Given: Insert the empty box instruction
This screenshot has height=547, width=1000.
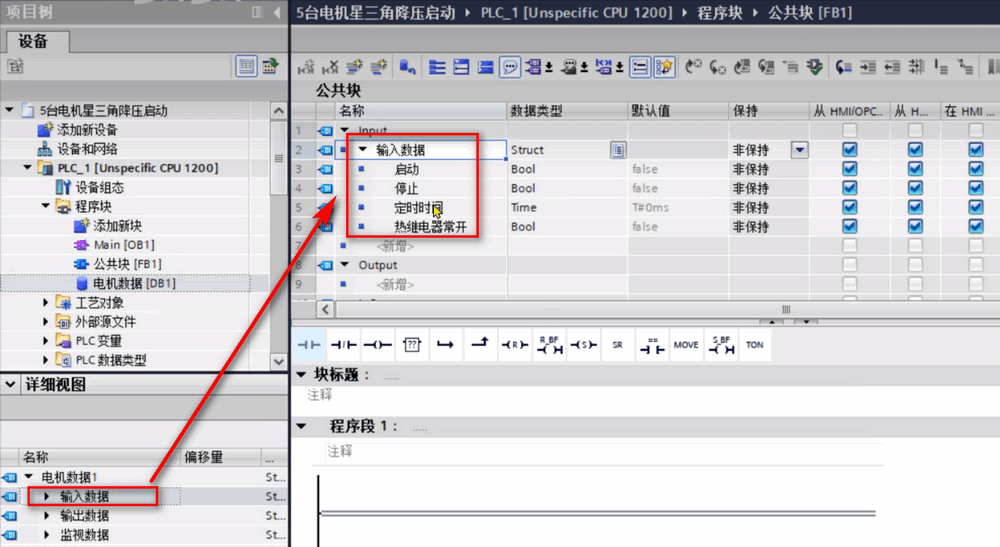Looking at the screenshot, I should [x=411, y=344].
